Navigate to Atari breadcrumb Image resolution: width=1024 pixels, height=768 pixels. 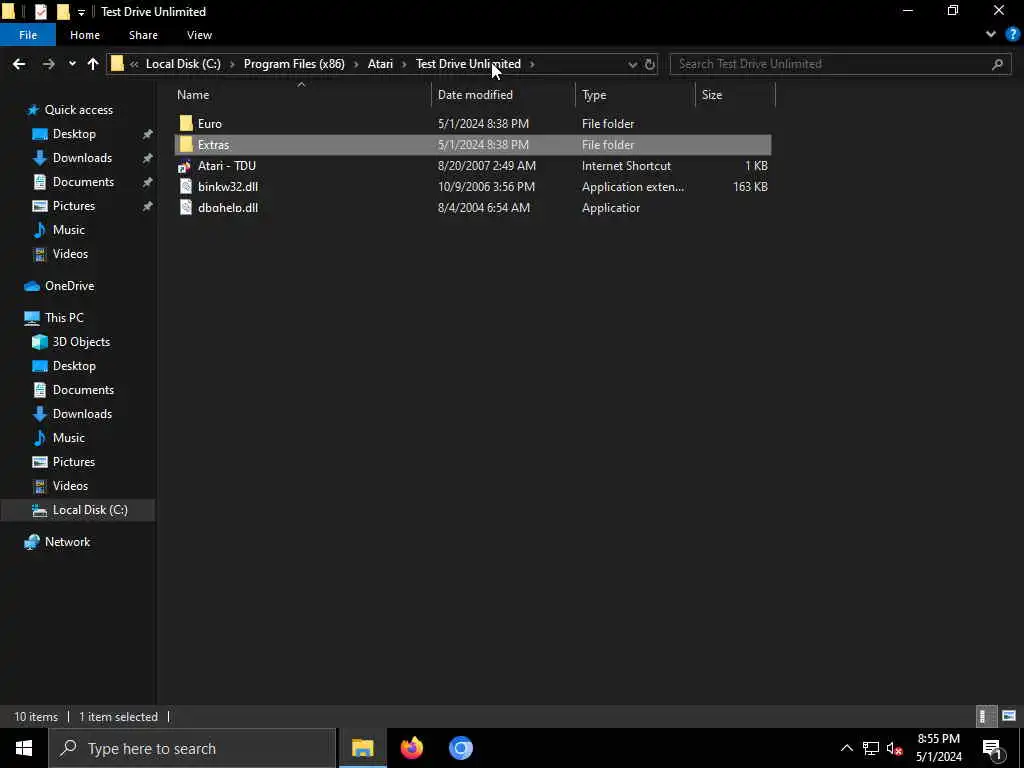pos(380,64)
